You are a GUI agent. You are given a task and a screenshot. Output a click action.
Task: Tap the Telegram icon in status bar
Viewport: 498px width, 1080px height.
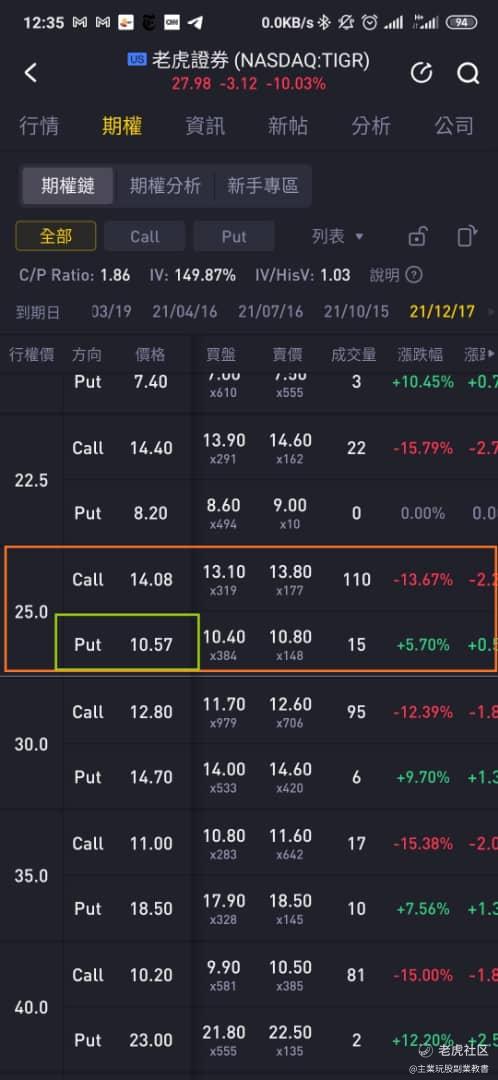point(196,23)
